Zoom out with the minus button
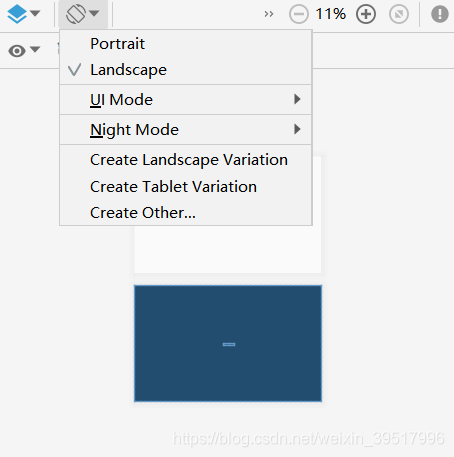The image size is (454, 457). [299, 14]
